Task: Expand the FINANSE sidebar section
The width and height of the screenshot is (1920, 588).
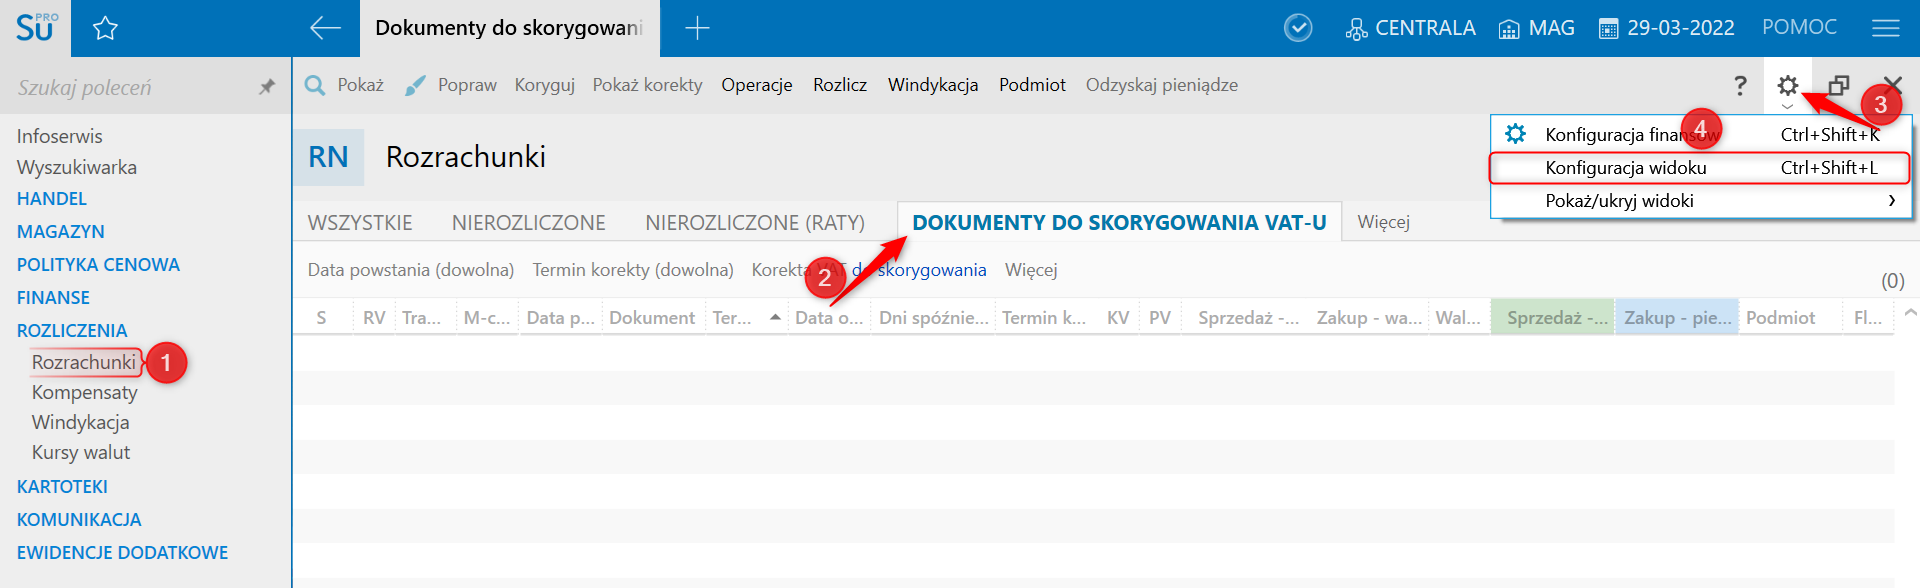Action: 53,298
